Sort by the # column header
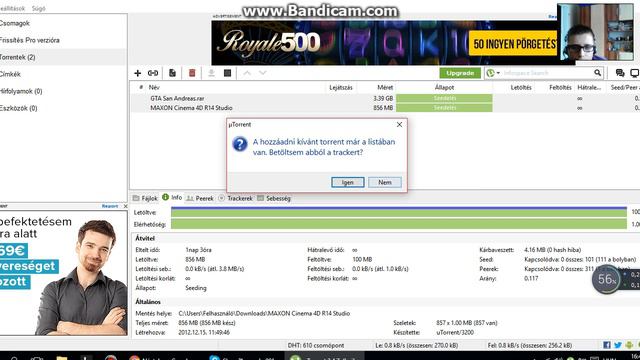This screenshot has width=640, height=360. point(140,87)
